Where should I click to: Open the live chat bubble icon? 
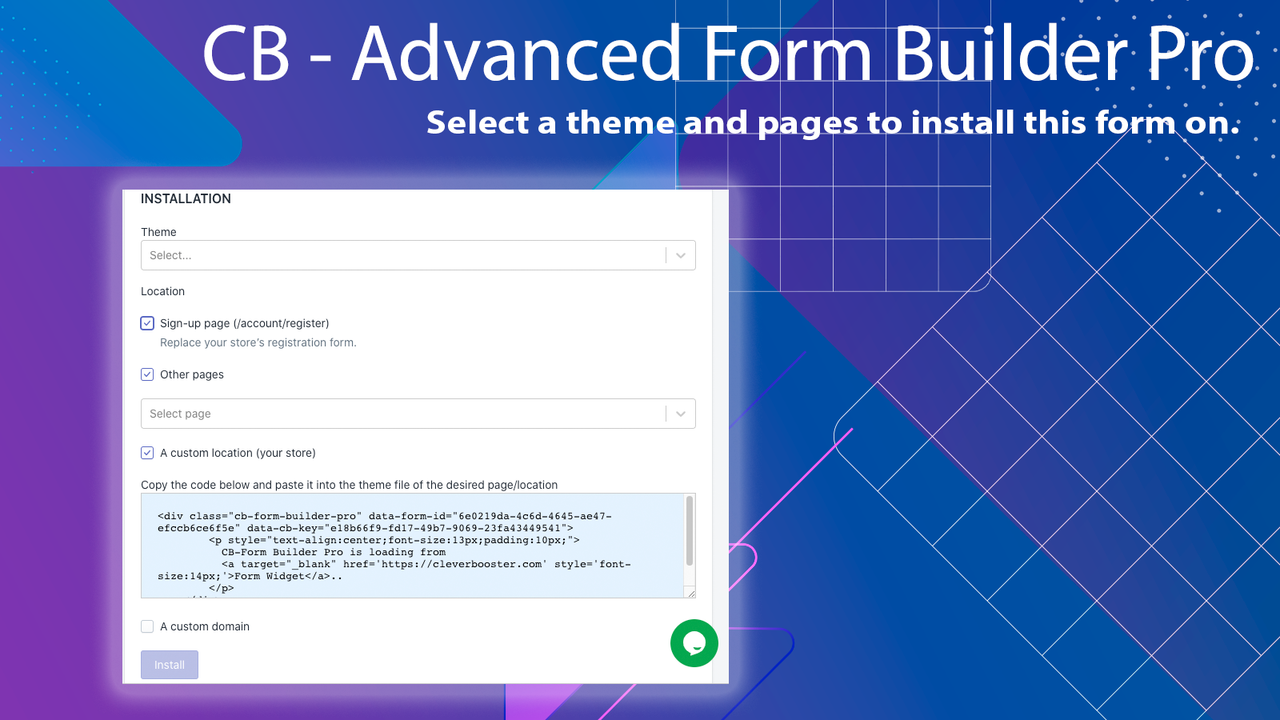(694, 643)
